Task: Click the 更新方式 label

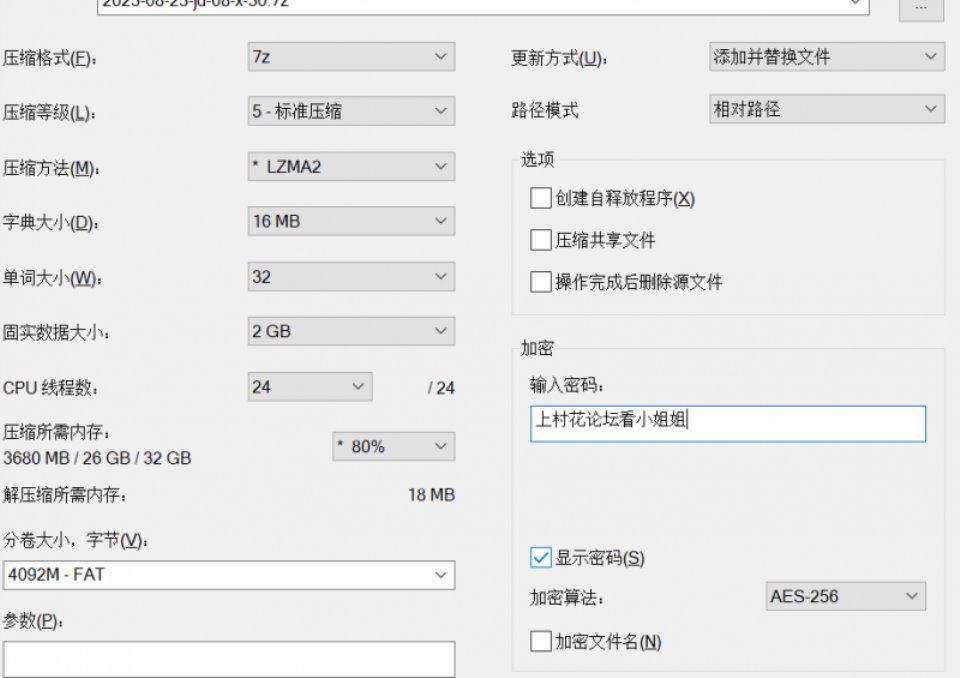Action: pos(559,58)
